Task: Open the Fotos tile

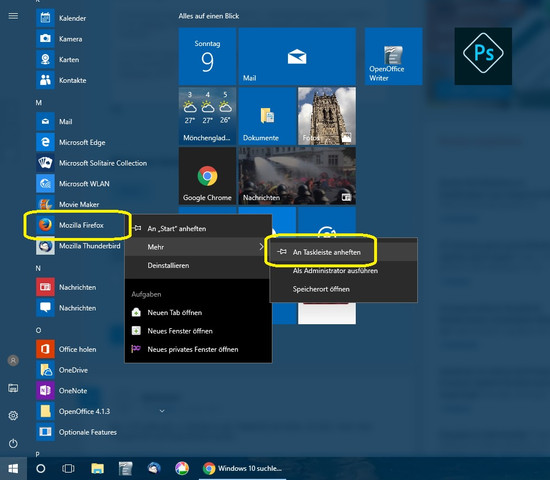Action: pyautogui.click(x=327, y=116)
